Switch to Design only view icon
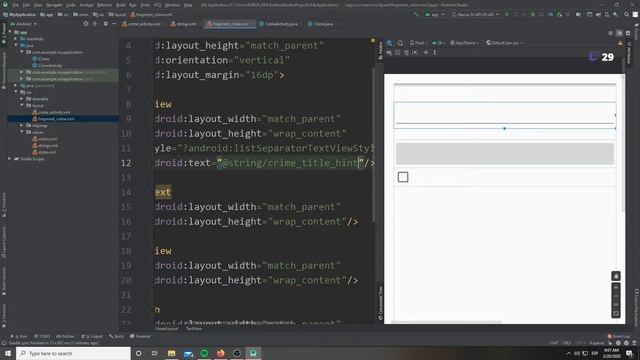This screenshot has width=640, height=360. coord(628,33)
